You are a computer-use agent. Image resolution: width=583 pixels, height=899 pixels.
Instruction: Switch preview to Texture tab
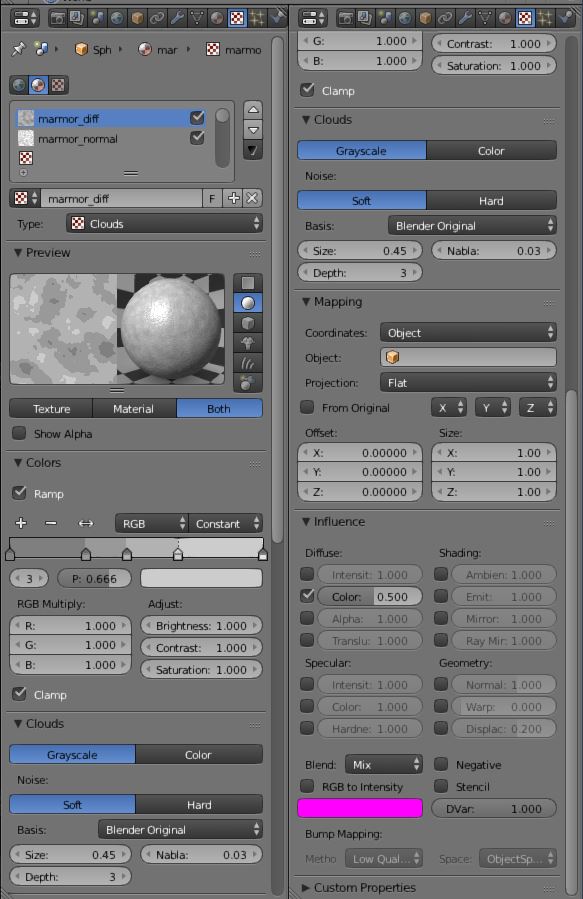(51, 409)
